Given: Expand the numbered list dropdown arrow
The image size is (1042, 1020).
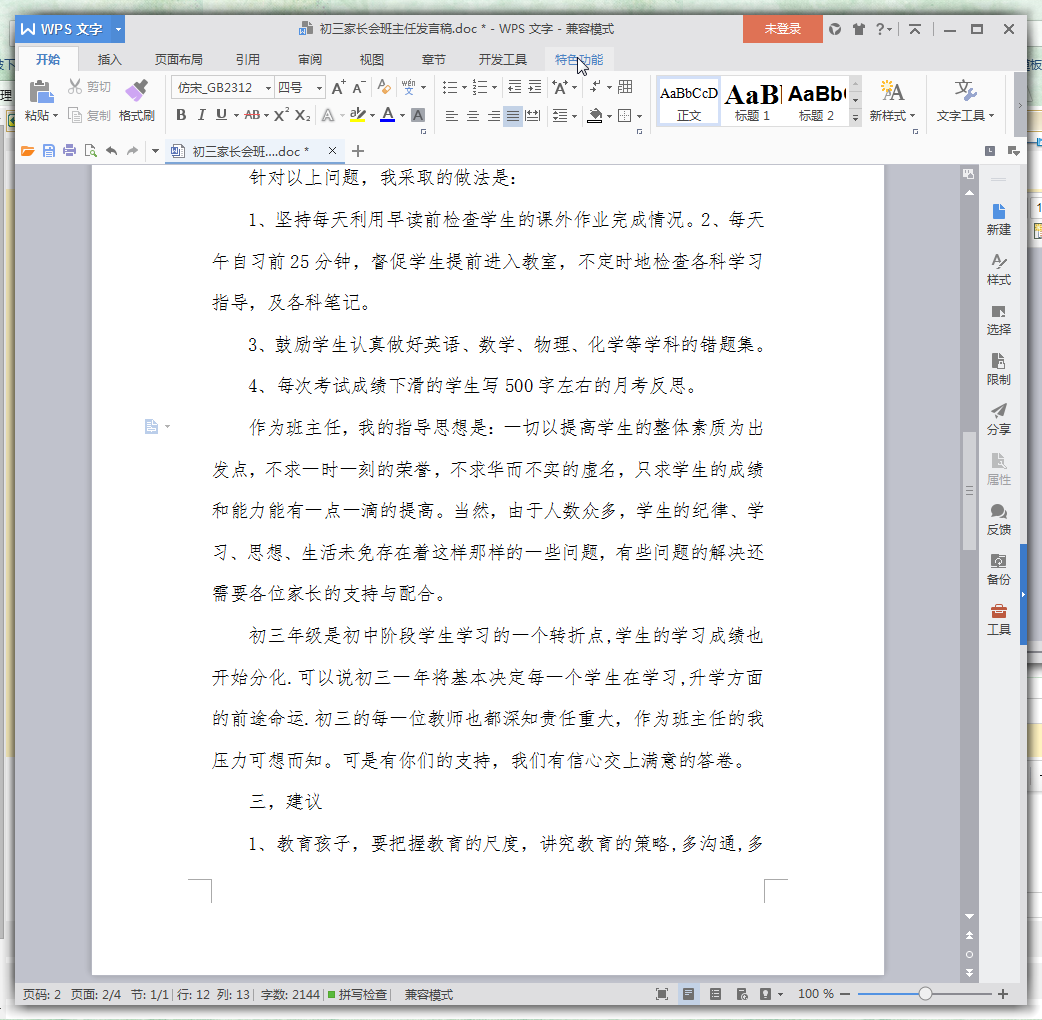Looking at the screenshot, I should [x=494, y=88].
